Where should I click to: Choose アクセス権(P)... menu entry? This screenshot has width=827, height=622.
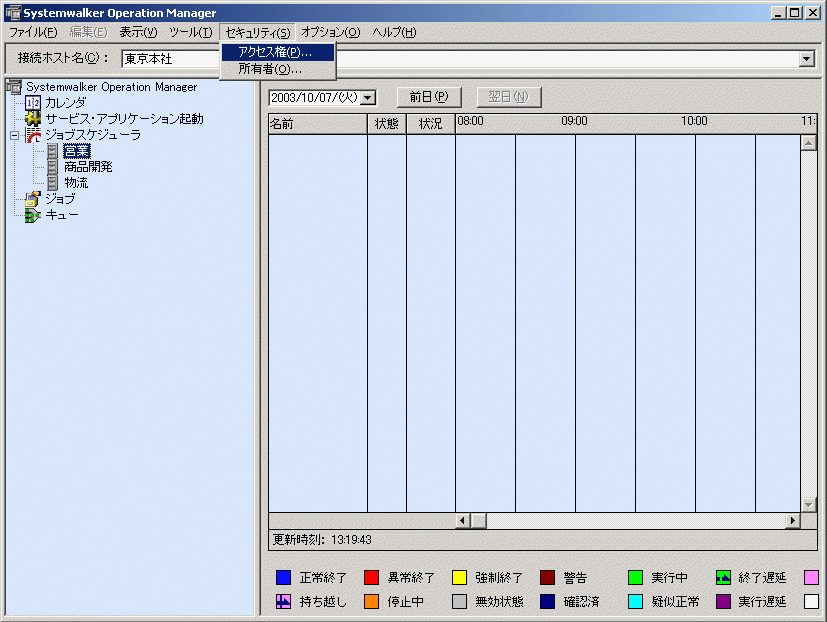pyautogui.click(x=277, y=52)
